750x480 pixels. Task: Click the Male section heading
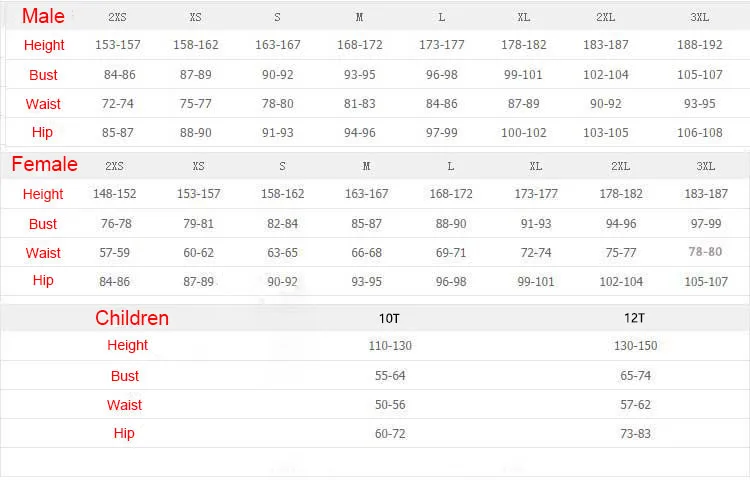click(x=43, y=16)
